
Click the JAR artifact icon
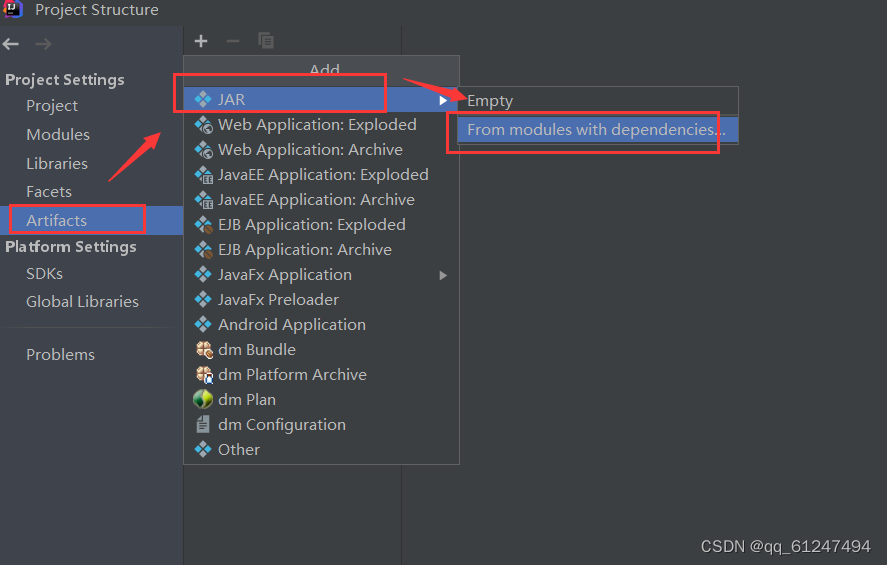[x=203, y=100]
